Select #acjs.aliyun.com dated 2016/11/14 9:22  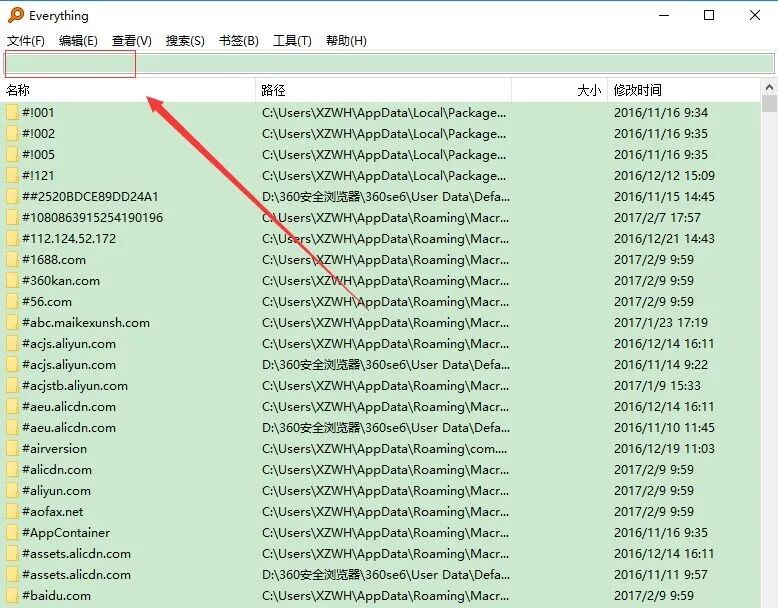68,365
